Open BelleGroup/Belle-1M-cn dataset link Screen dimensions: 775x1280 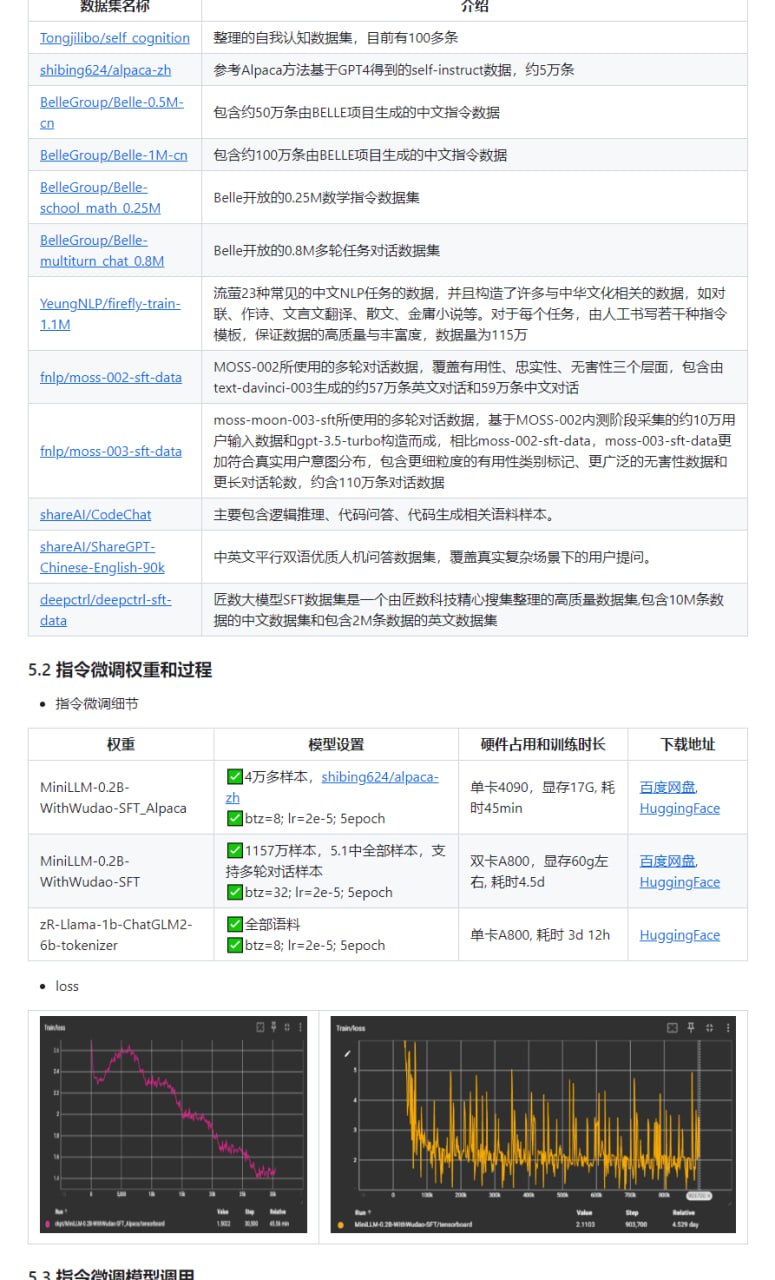pyautogui.click(x=114, y=155)
